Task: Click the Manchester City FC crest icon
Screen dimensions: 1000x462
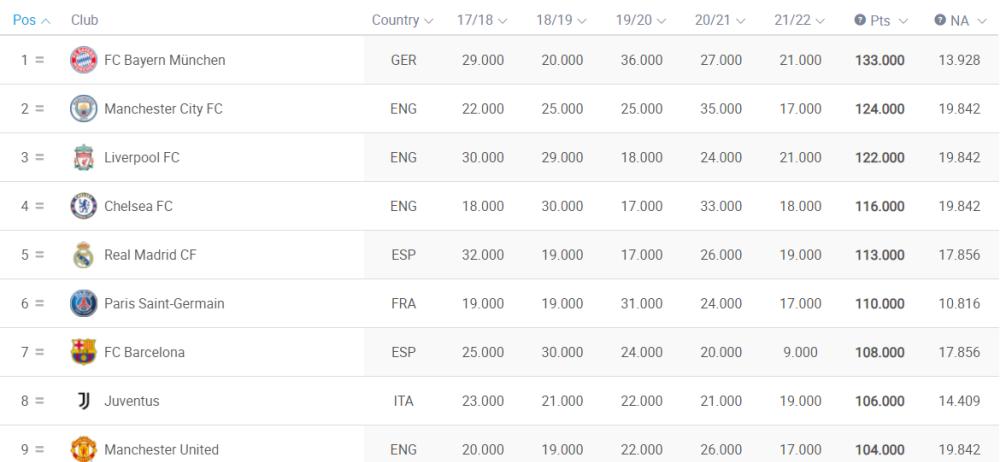Action: pyautogui.click(x=84, y=108)
